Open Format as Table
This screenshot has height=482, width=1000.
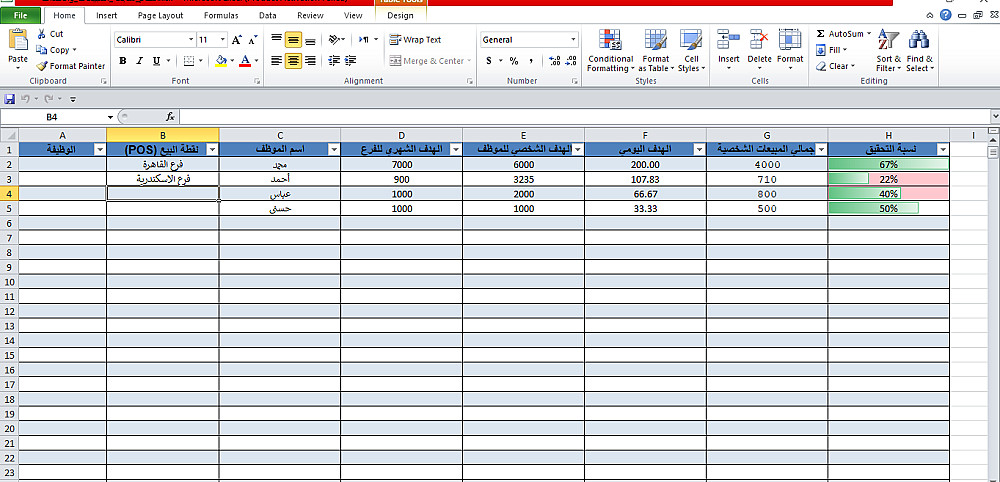point(656,51)
